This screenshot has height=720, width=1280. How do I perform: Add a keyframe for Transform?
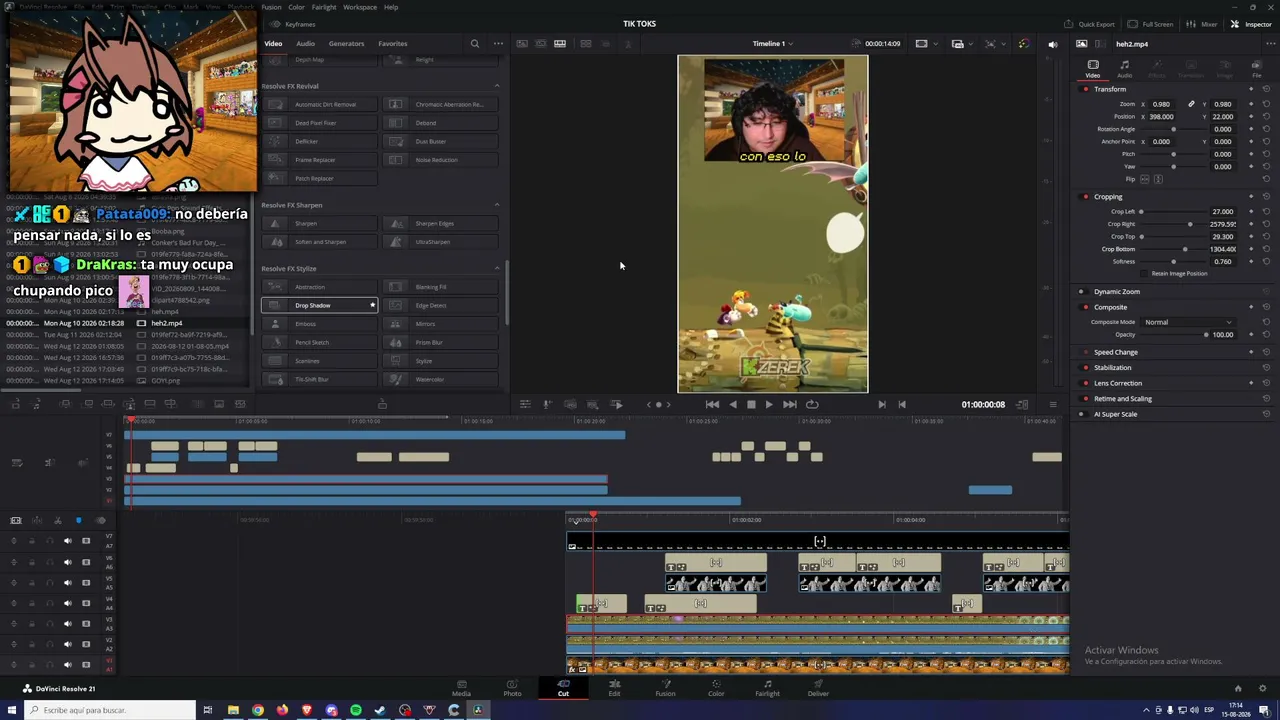coord(1251,89)
